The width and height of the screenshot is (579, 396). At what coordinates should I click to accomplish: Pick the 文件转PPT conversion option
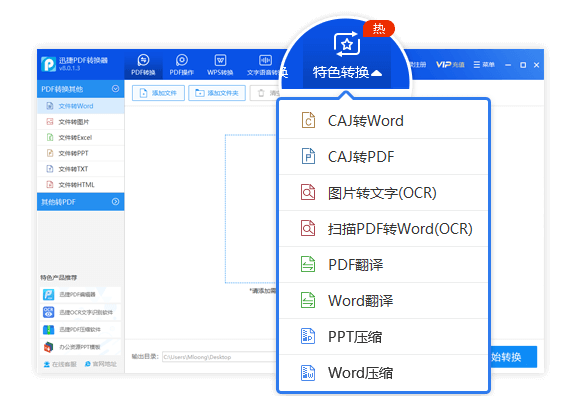pyautogui.click(x=80, y=153)
